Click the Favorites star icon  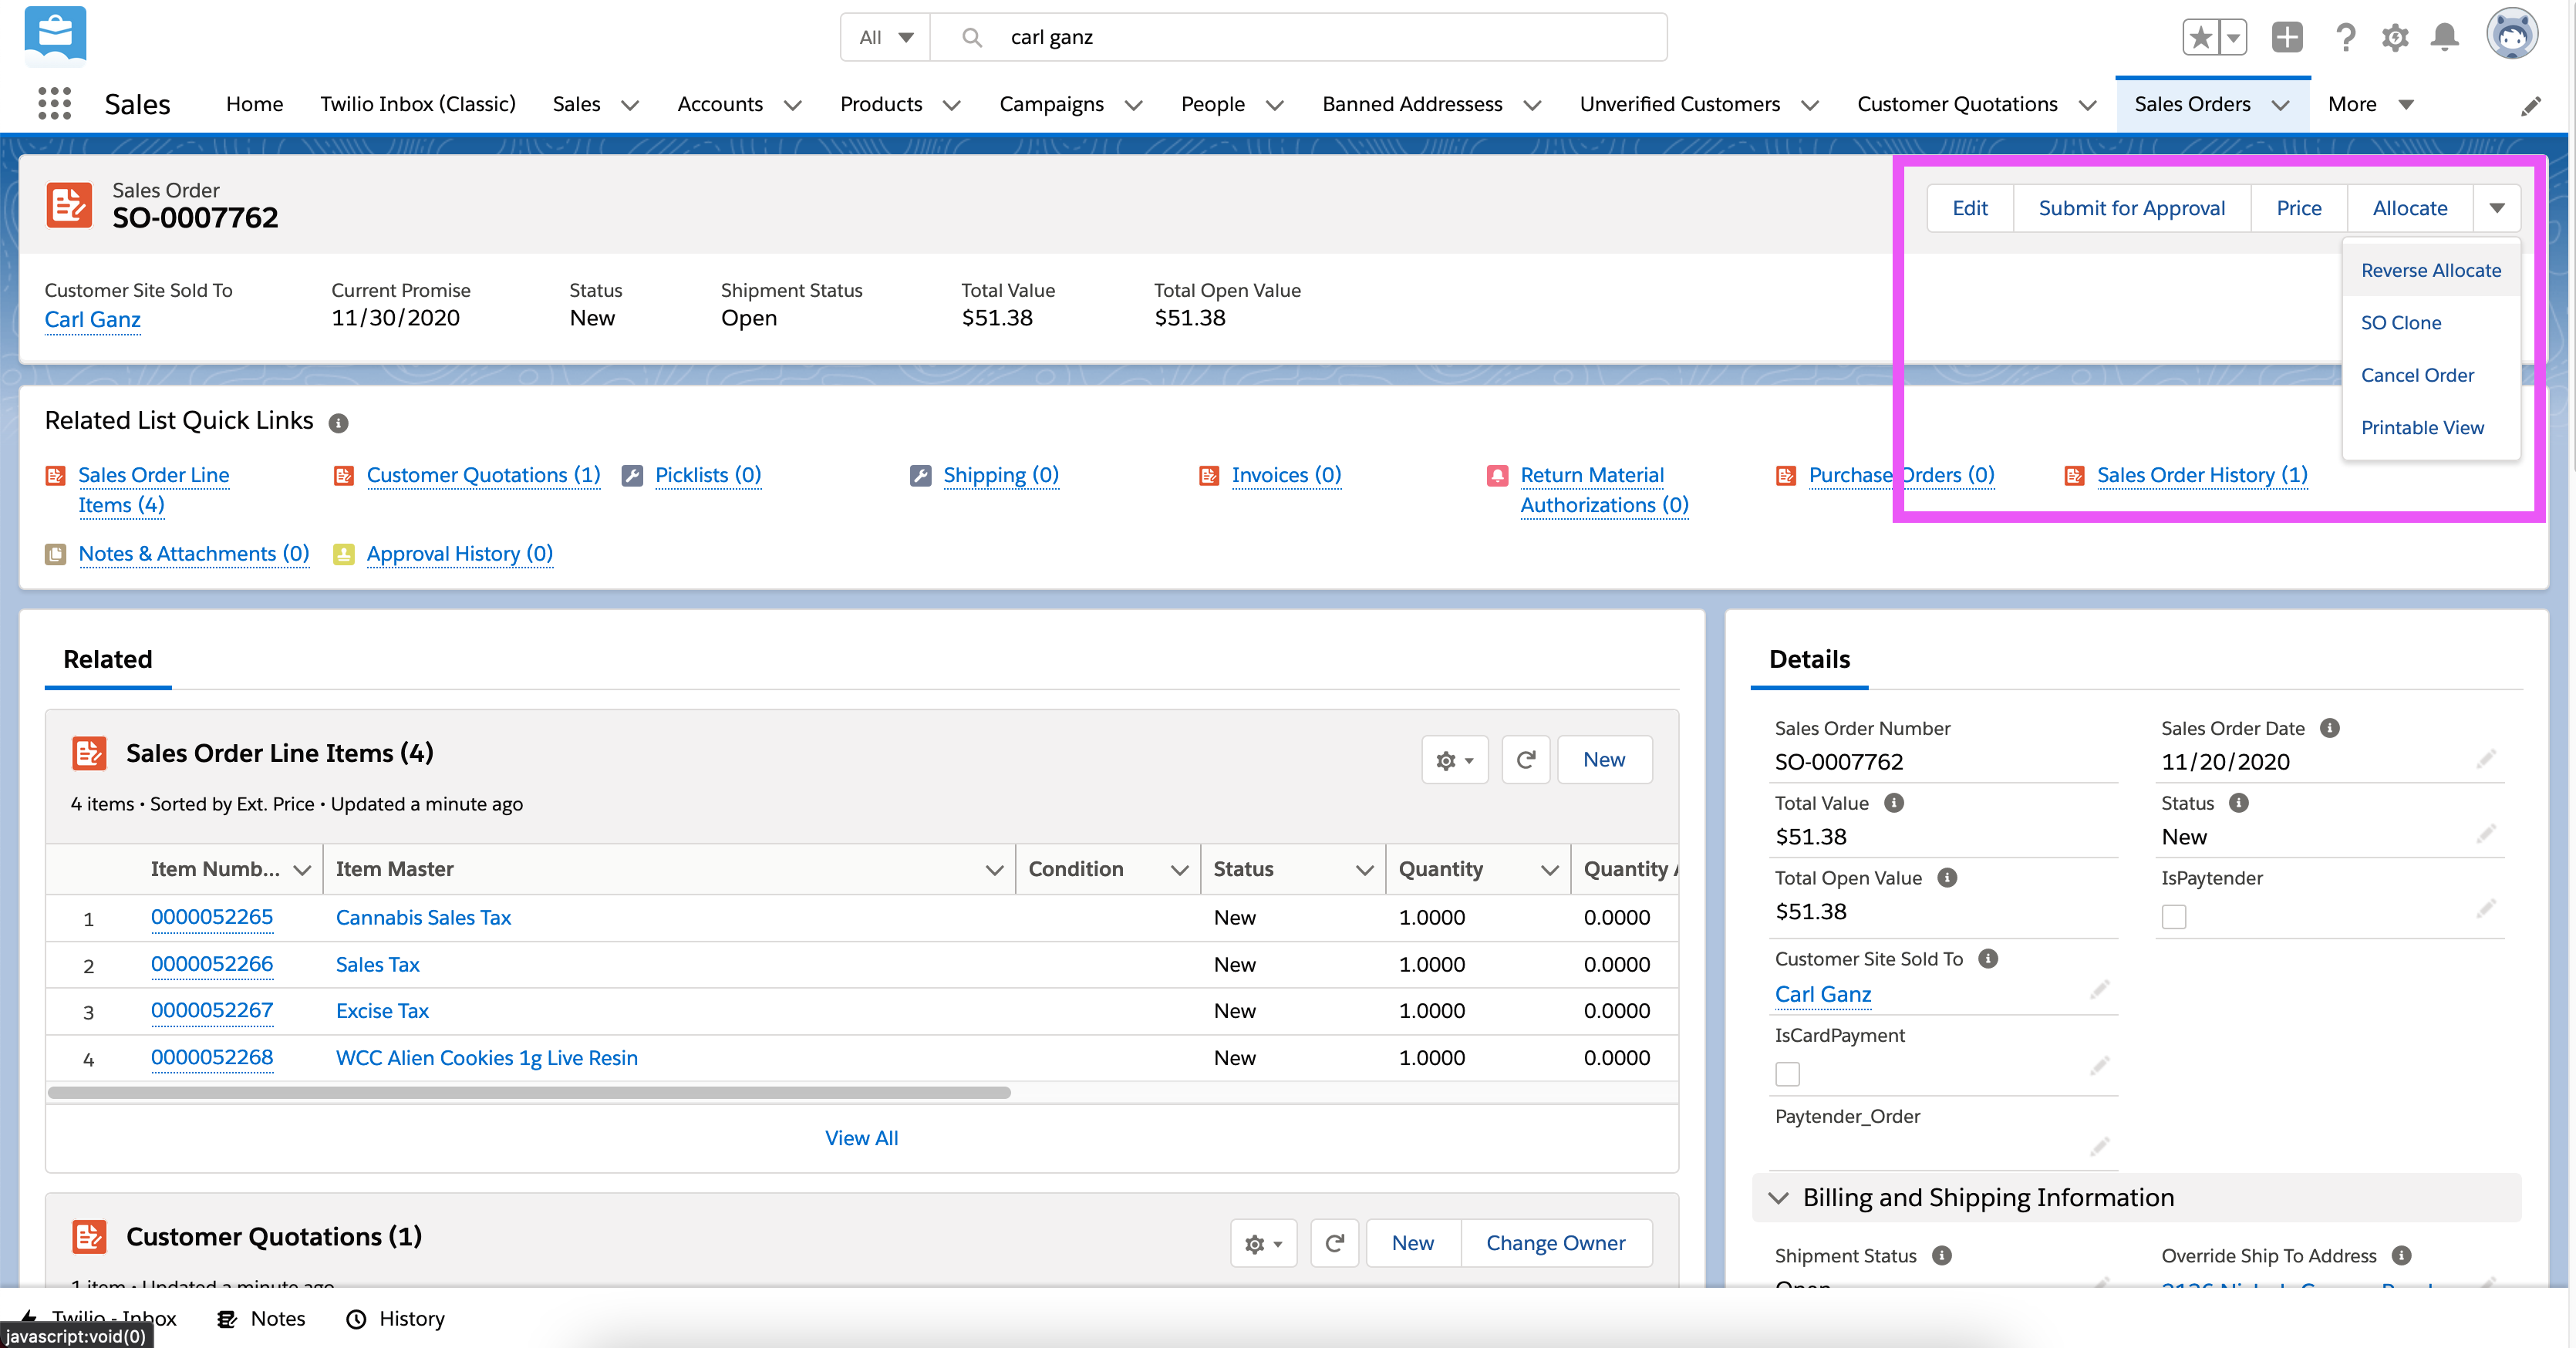[x=2200, y=38]
